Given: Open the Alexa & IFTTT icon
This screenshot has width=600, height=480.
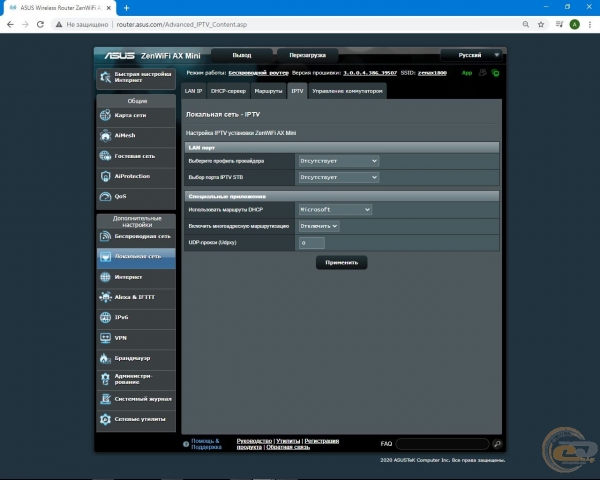Looking at the screenshot, I should (x=105, y=297).
